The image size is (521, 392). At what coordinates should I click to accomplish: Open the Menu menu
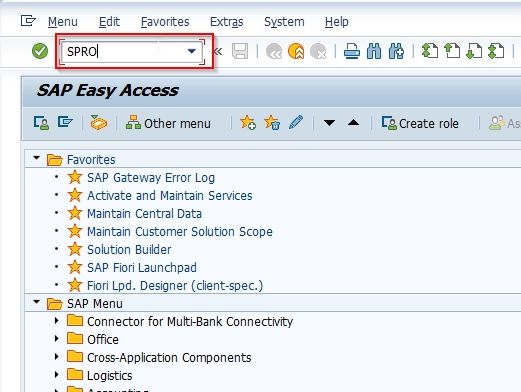63,22
